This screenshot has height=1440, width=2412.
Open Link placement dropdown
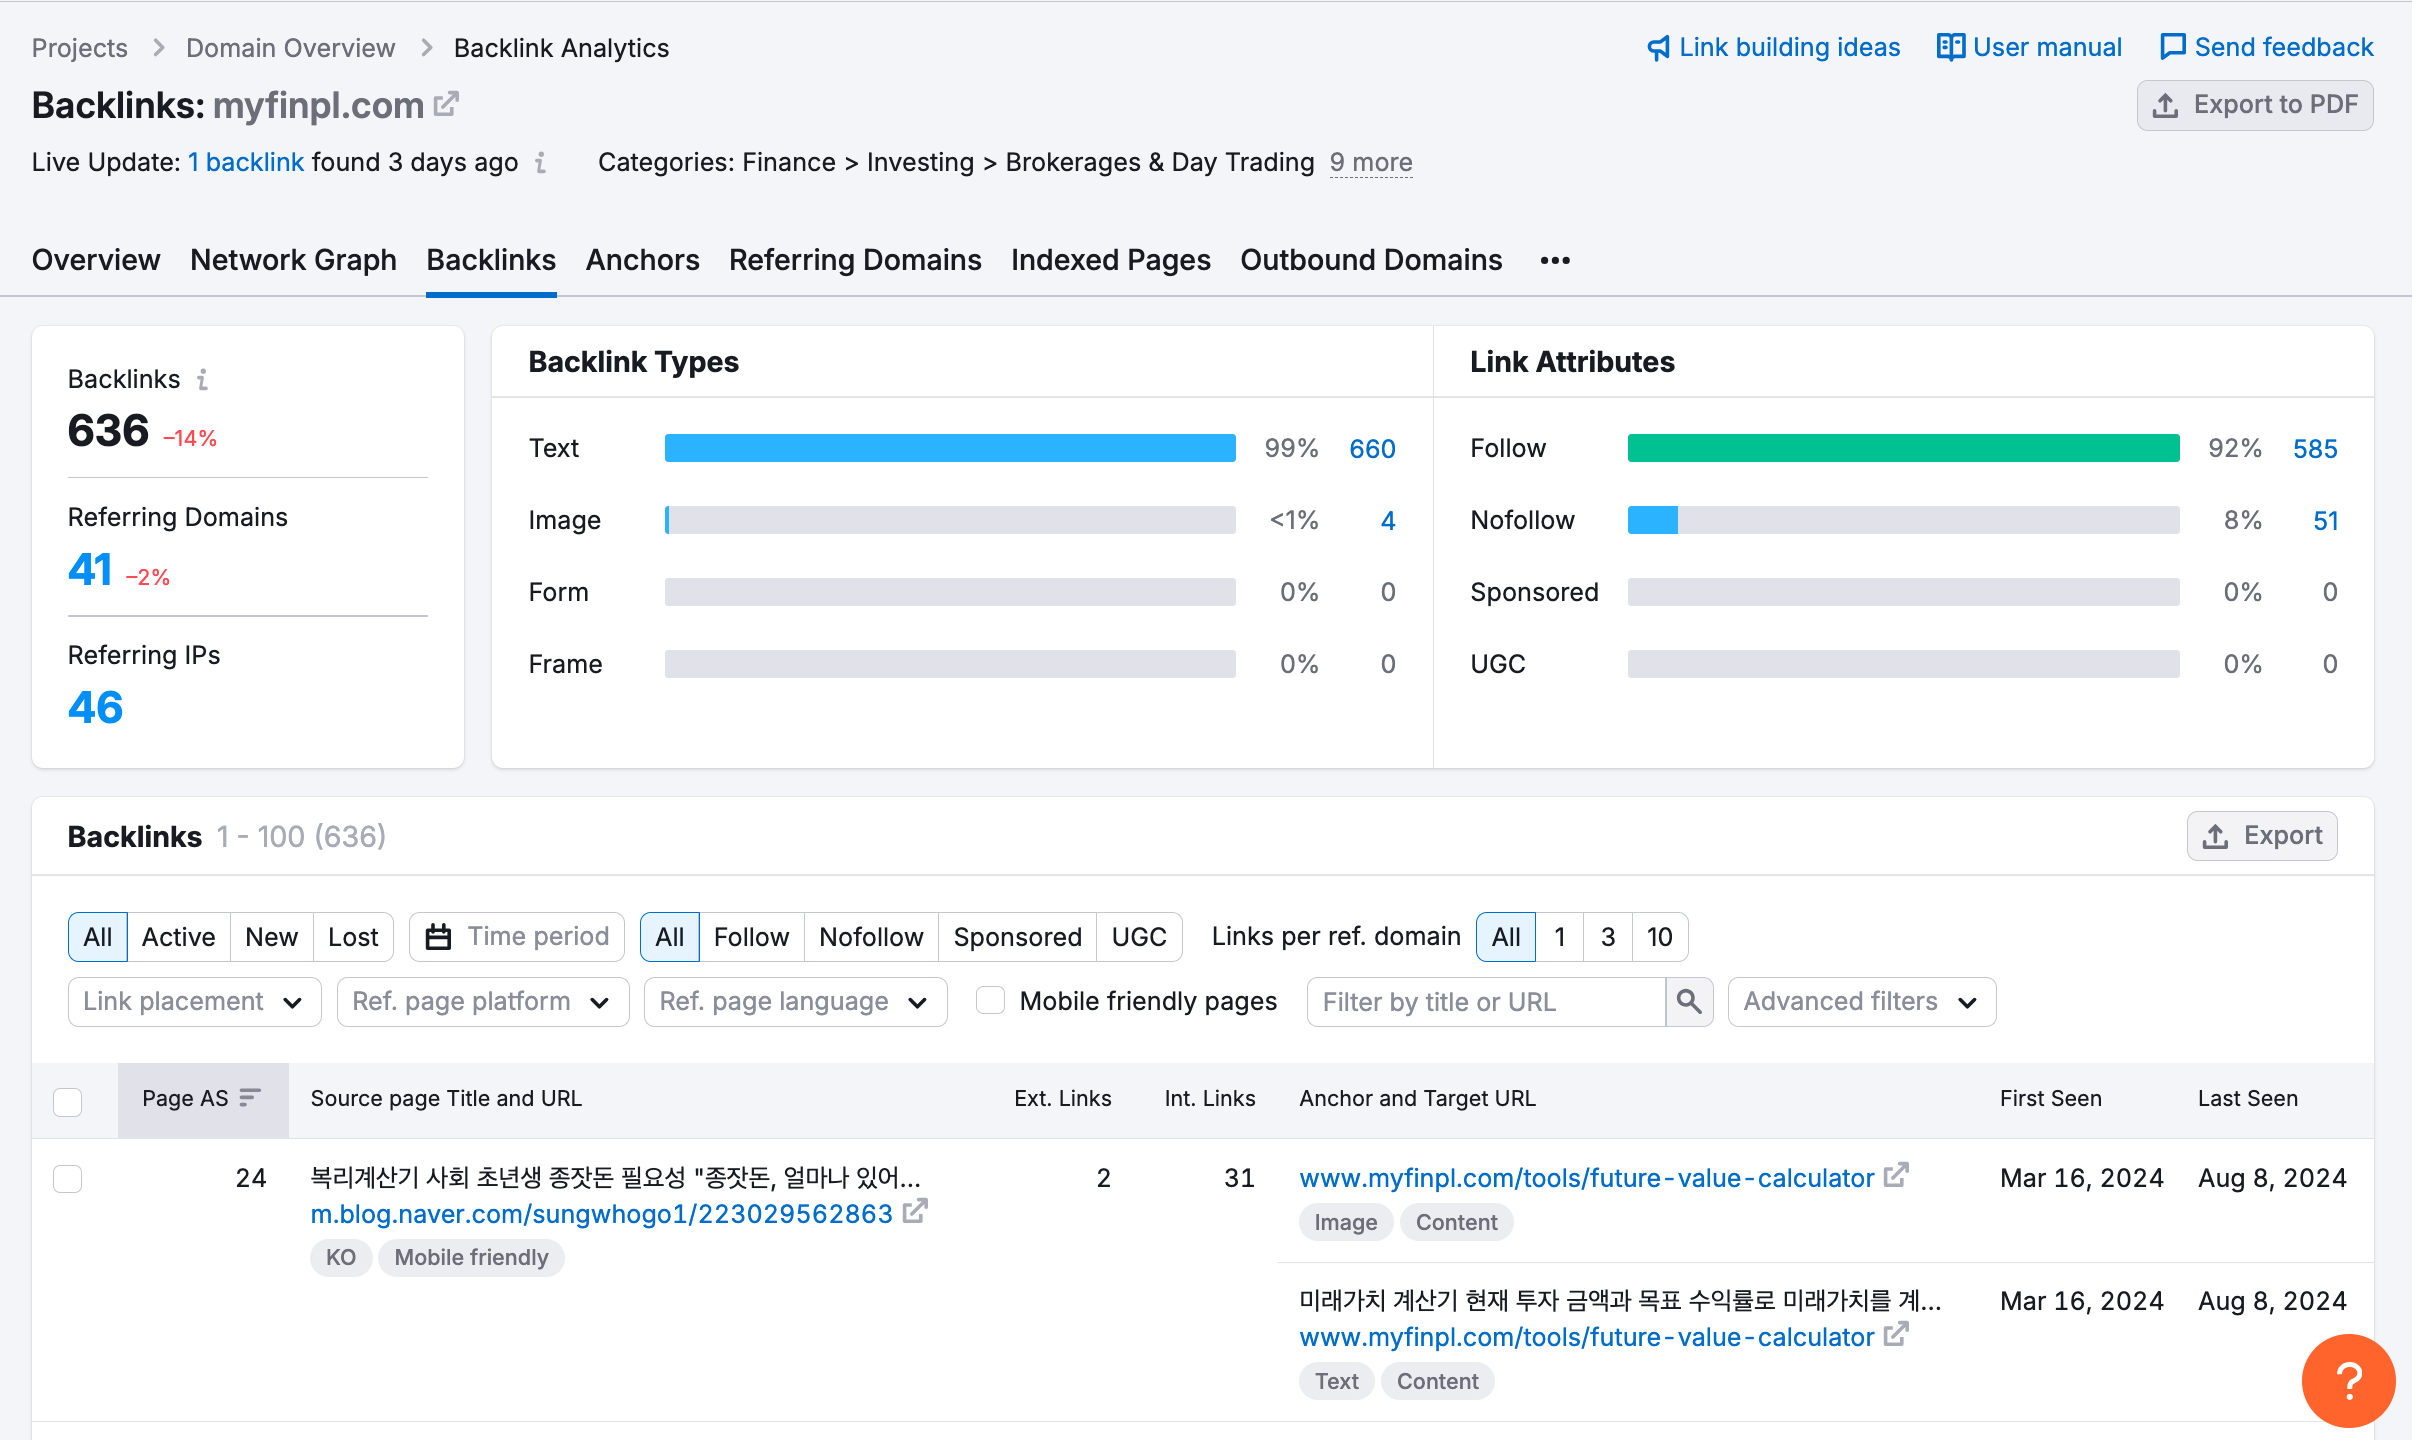click(x=194, y=1001)
